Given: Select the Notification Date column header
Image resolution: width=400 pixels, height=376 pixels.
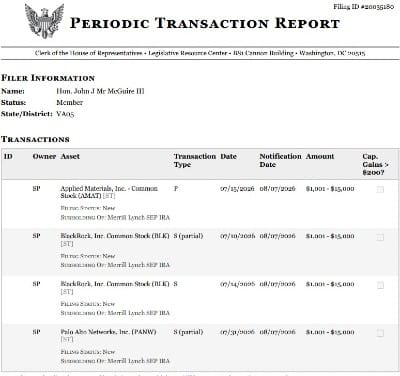Looking at the screenshot, I should pyautogui.click(x=280, y=160).
